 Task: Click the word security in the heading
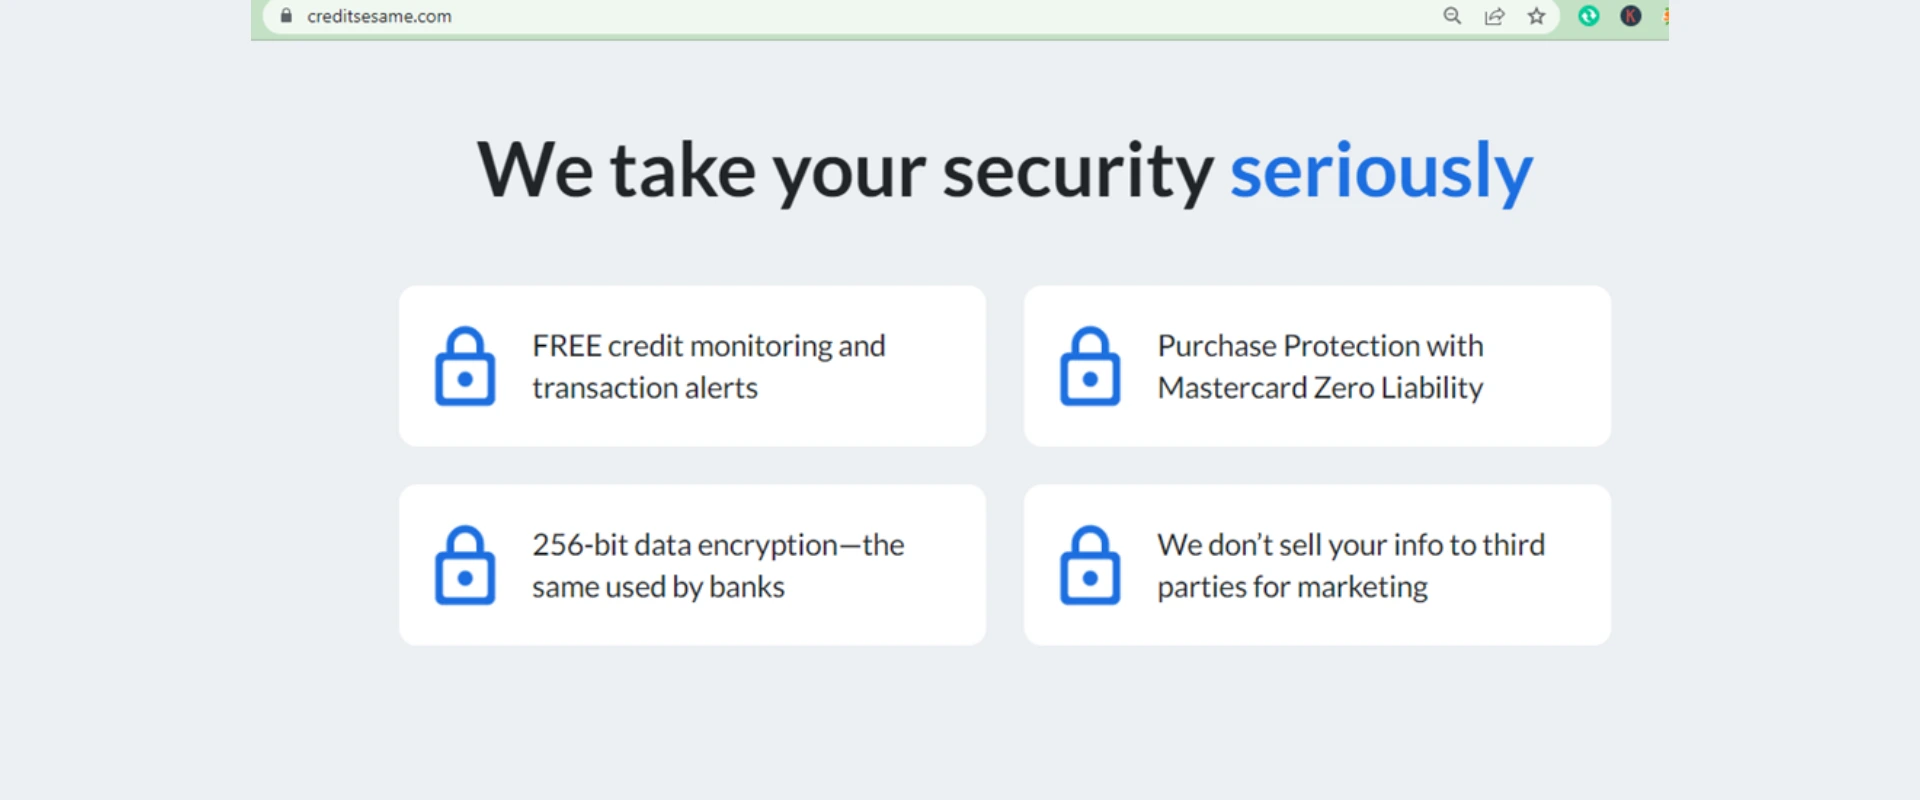click(1077, 171)
